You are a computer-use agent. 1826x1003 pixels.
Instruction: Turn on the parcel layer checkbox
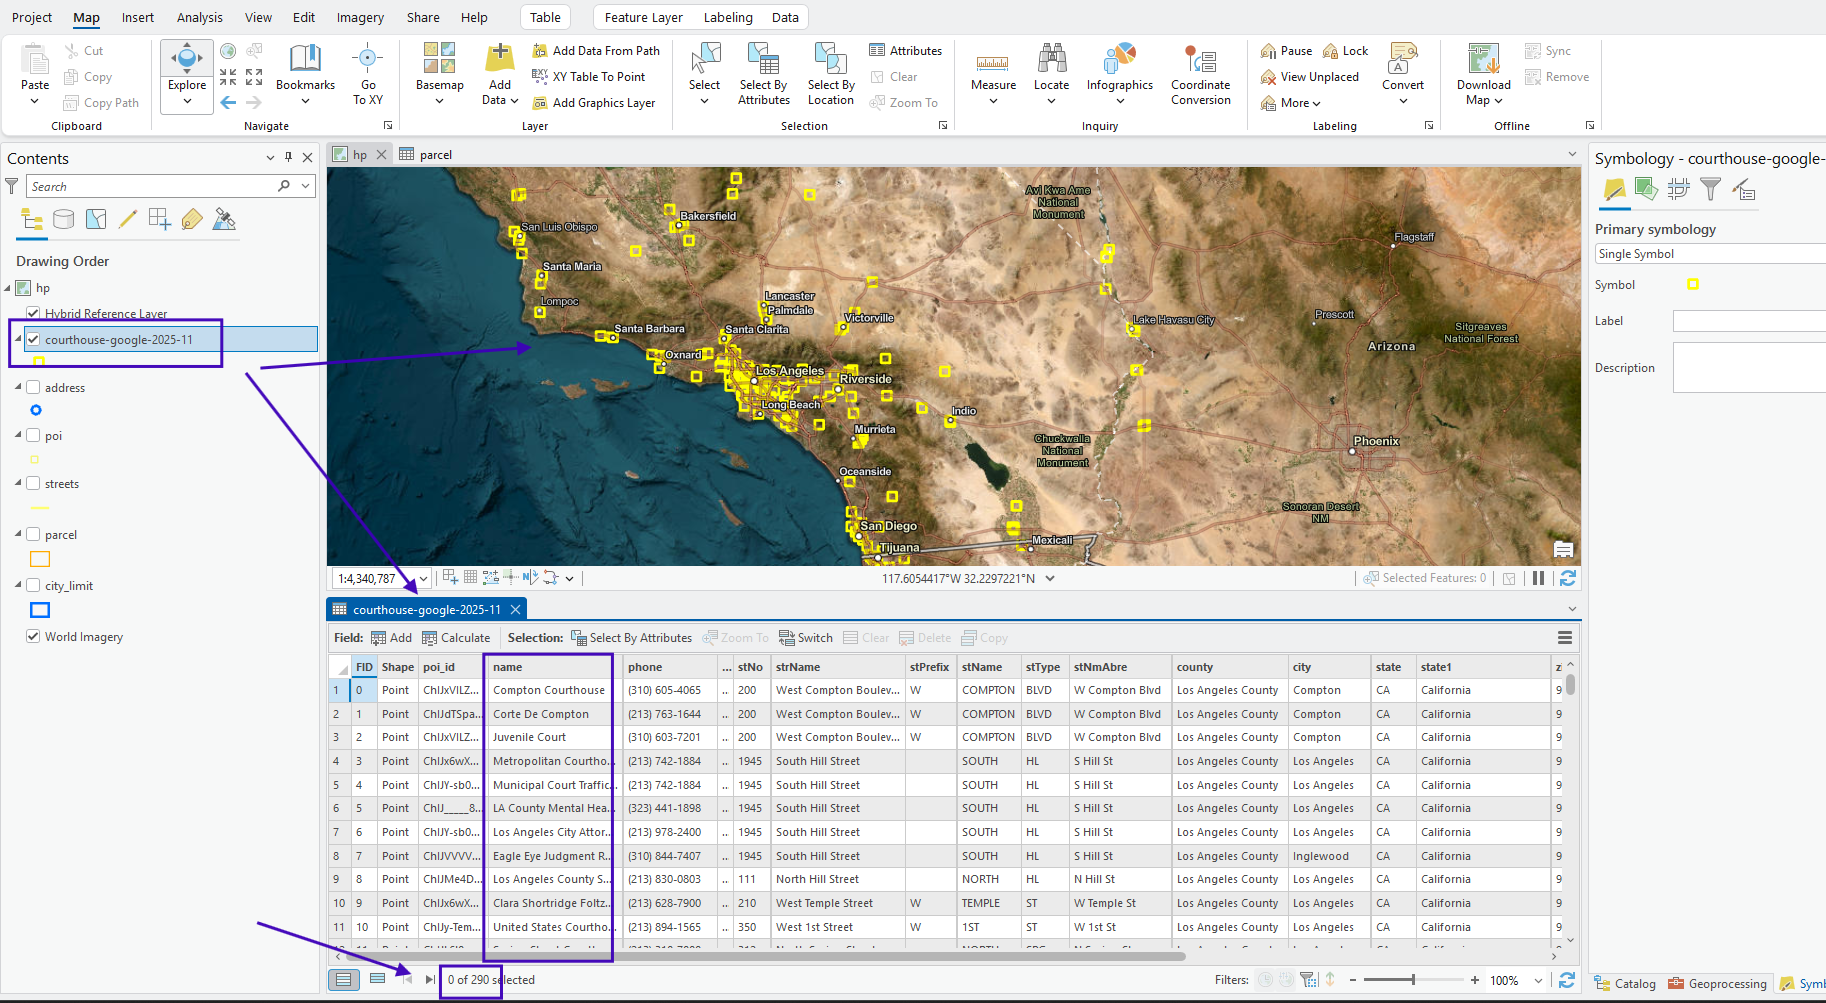34,535
